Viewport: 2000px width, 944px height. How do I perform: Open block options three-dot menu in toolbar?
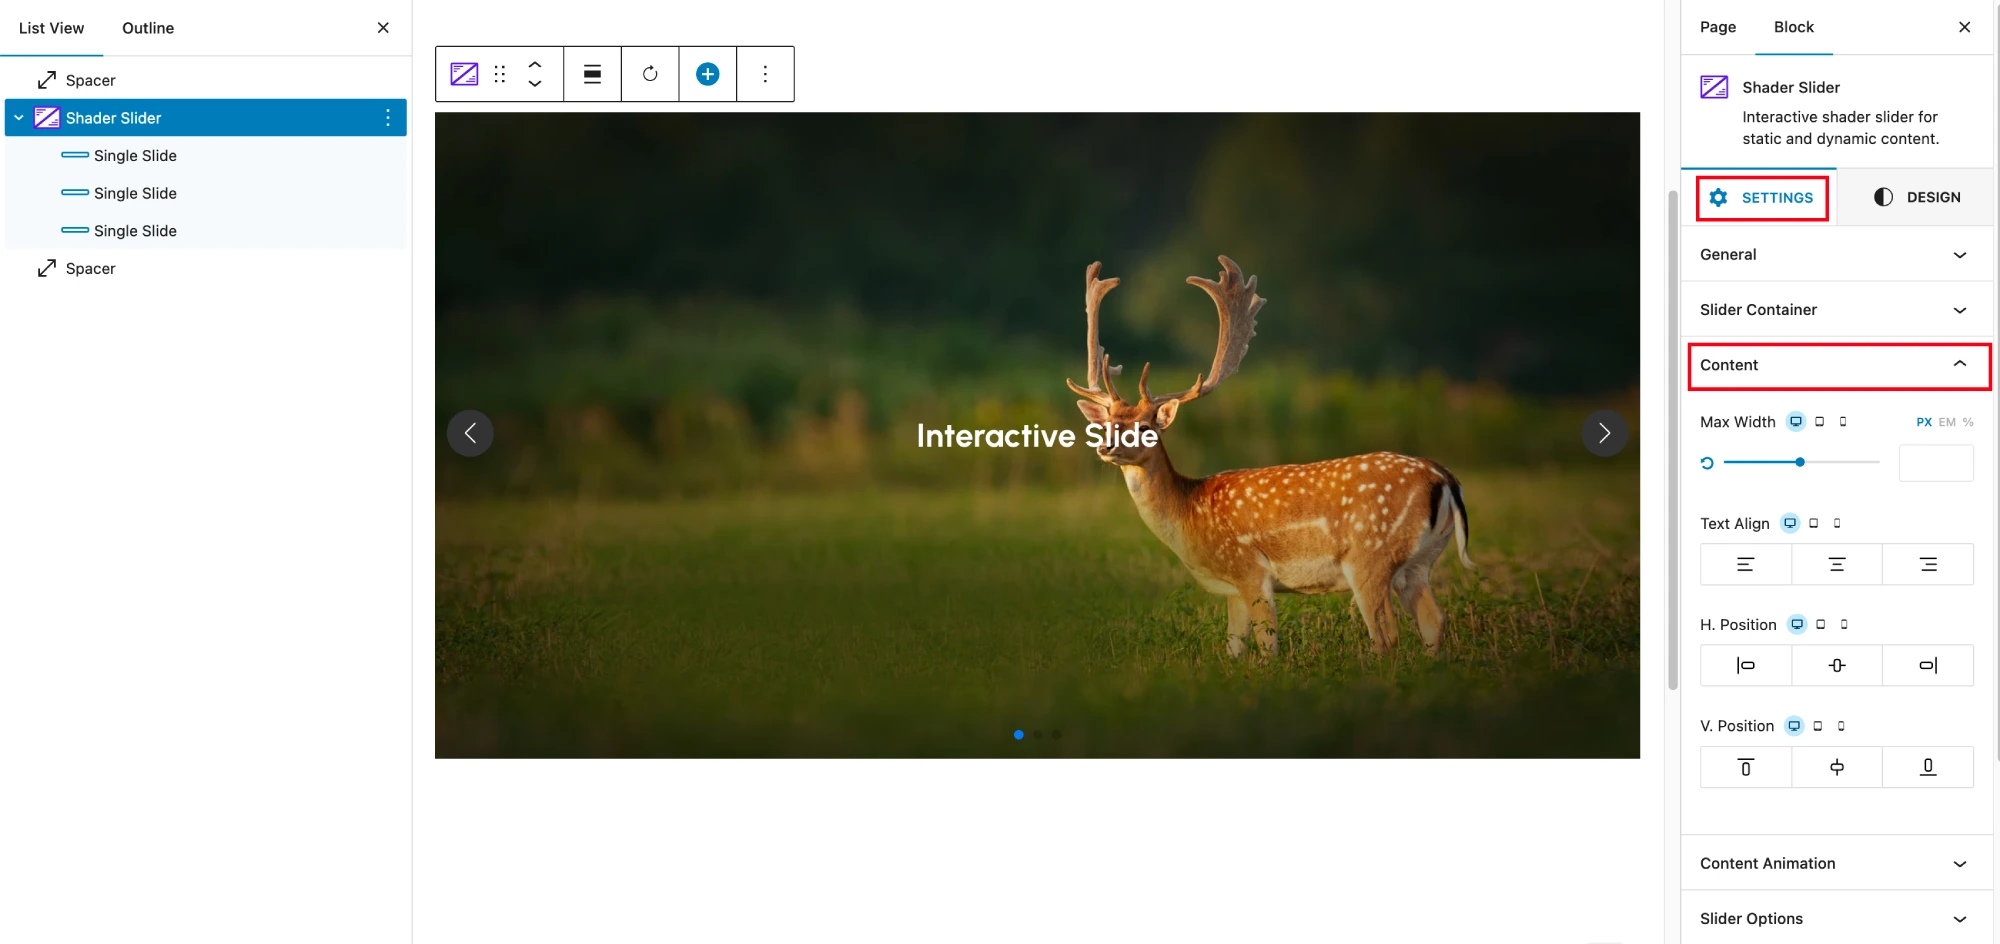point(765,74)
